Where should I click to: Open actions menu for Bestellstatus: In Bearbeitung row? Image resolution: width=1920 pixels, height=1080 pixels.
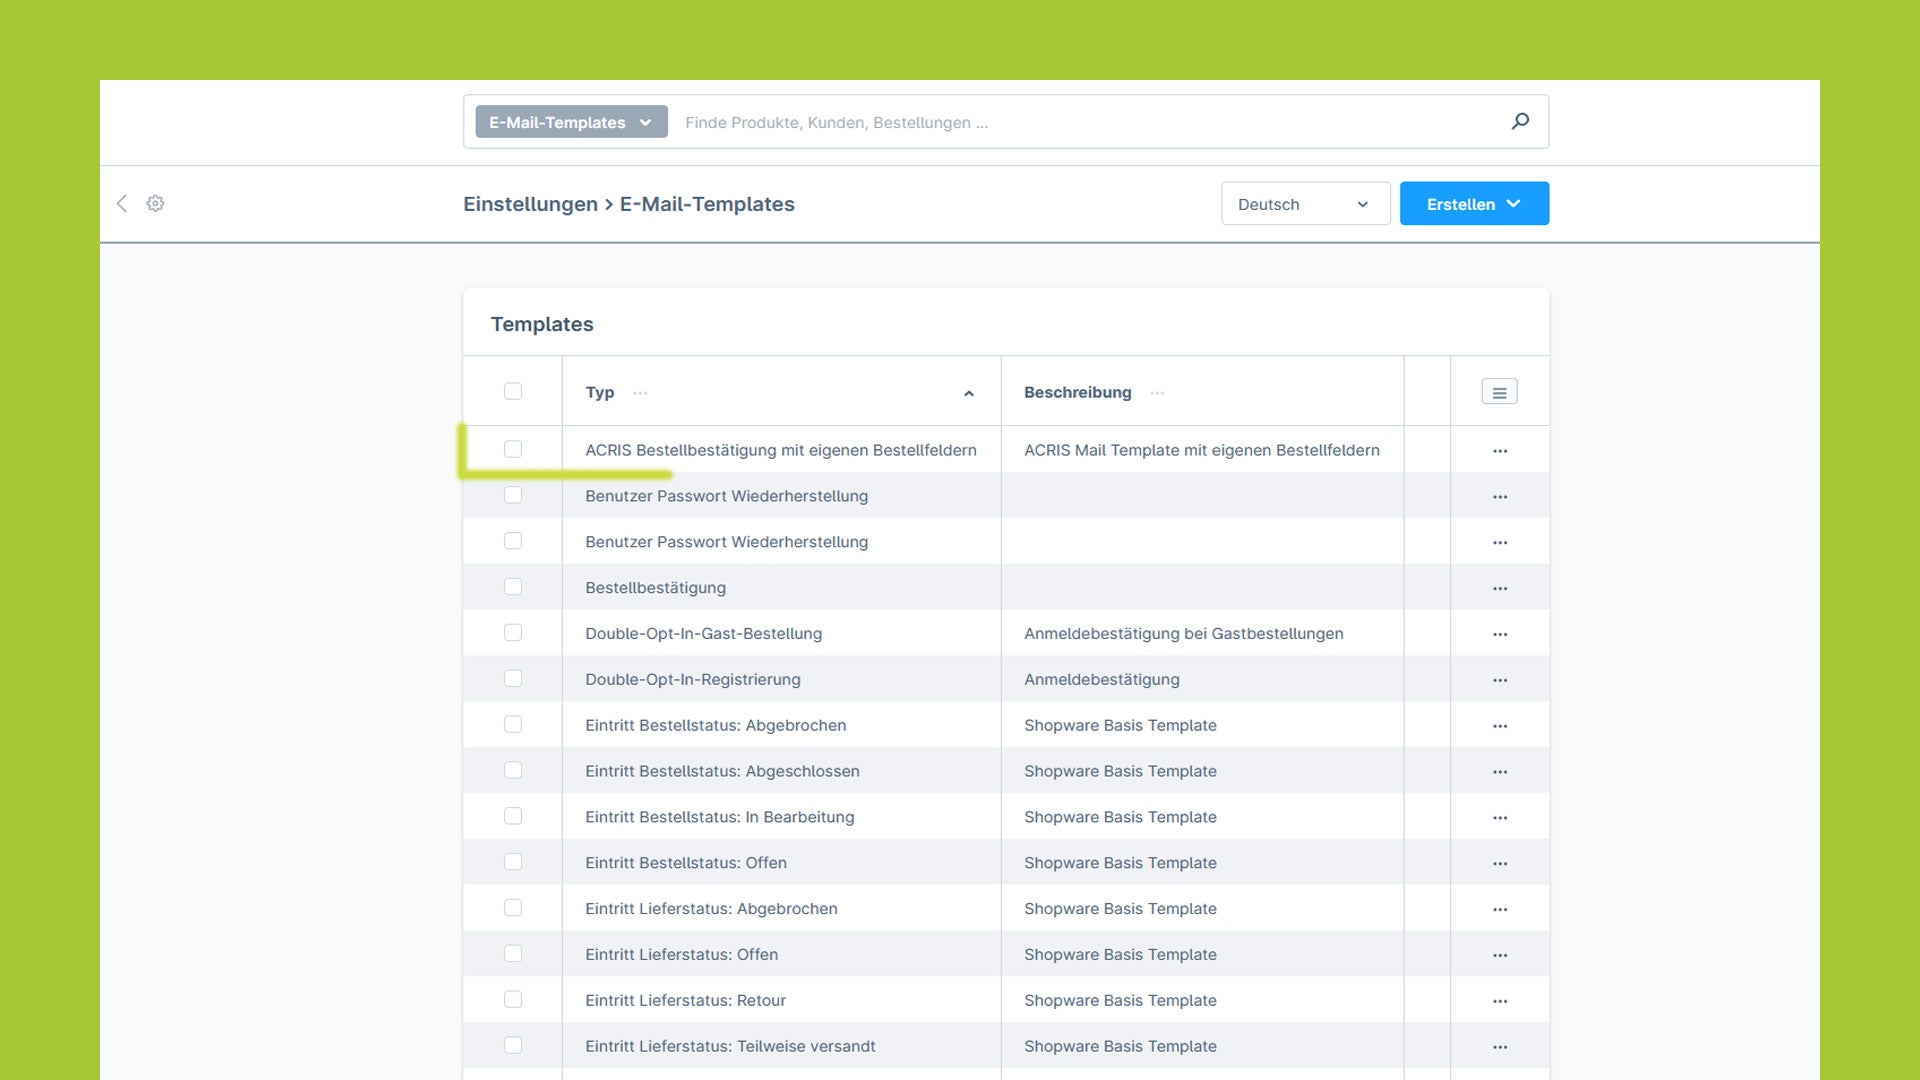click(1500, 818)
